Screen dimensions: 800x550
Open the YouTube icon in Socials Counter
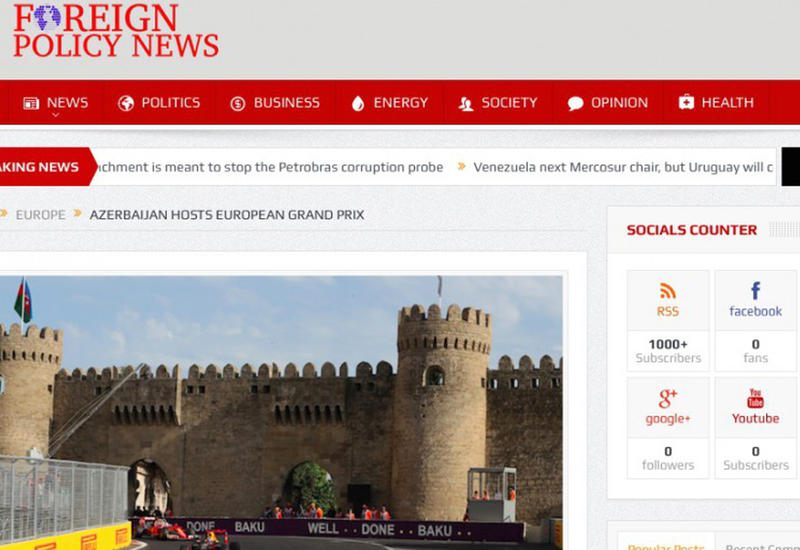755,398
